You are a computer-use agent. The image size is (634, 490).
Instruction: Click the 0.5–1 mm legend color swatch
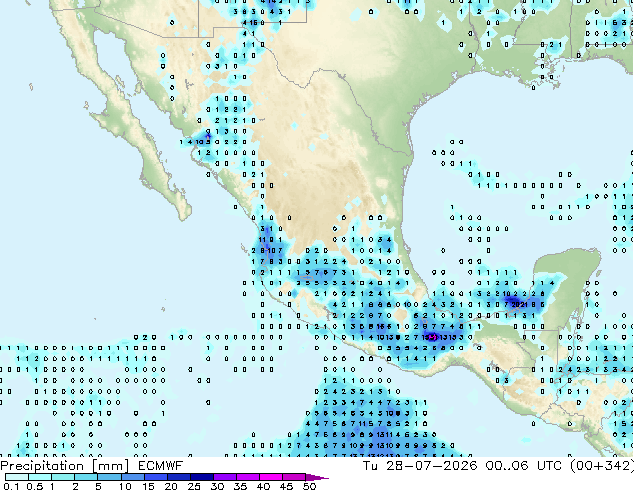[x=40, y=477]
